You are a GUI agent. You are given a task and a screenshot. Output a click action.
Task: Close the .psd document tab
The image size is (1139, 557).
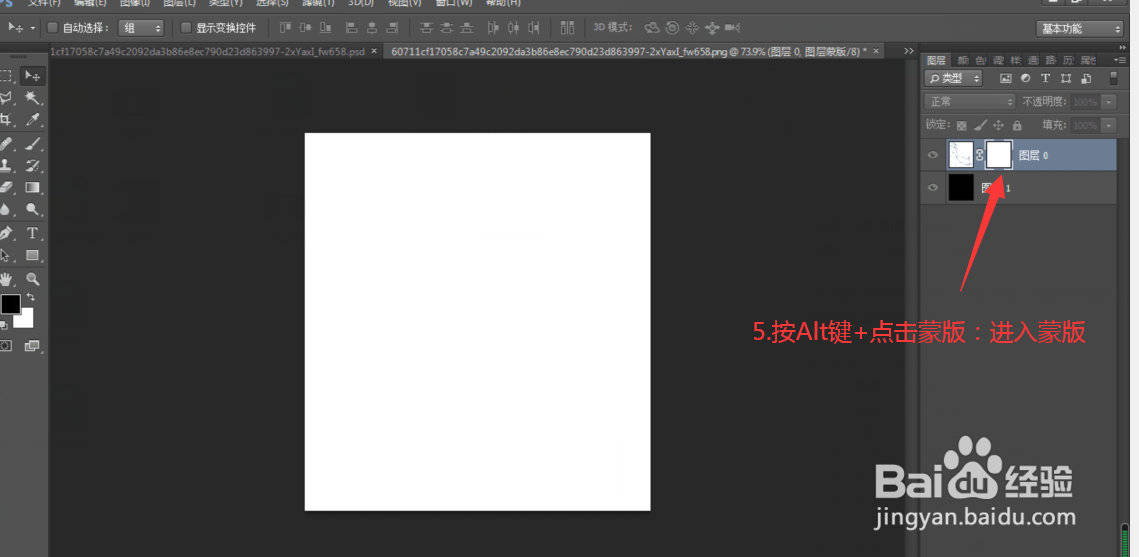(374, 52)
